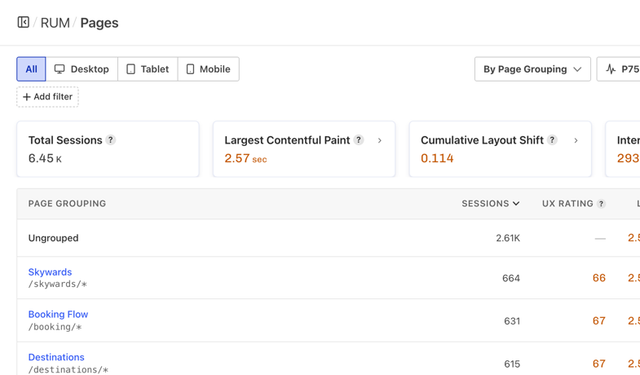This screenshot has height=375, width=640.
Task: Click the /destinations/* path text
Action: (x=68, y=370)
